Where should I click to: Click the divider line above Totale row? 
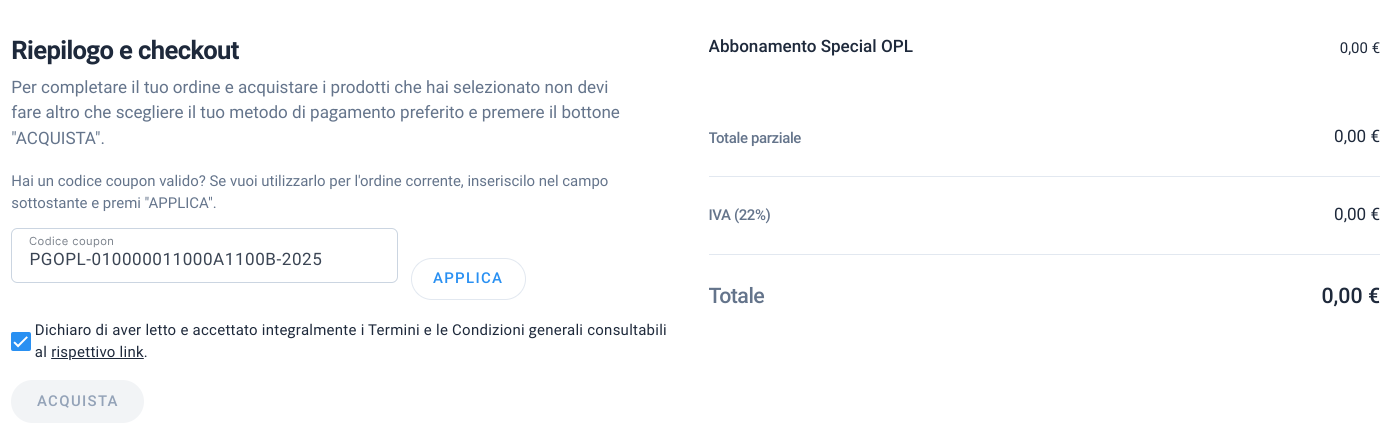point(1044,254)
